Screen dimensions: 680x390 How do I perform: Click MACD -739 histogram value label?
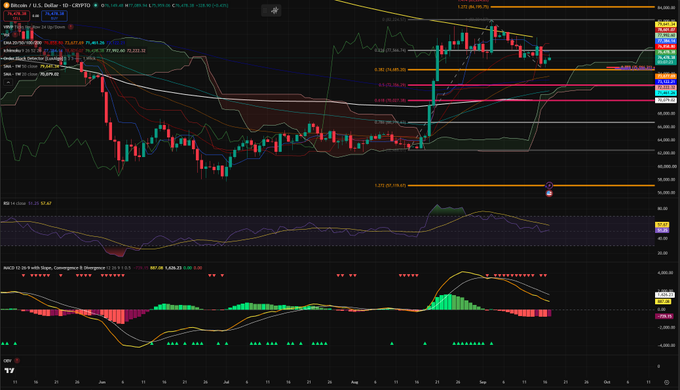pyautogui.click(x=664, y=316)
